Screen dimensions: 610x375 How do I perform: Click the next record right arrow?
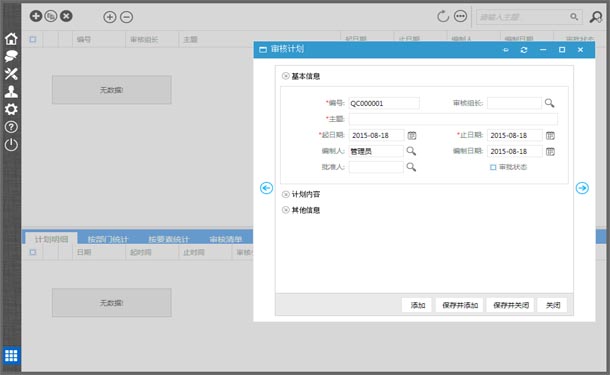582,188
